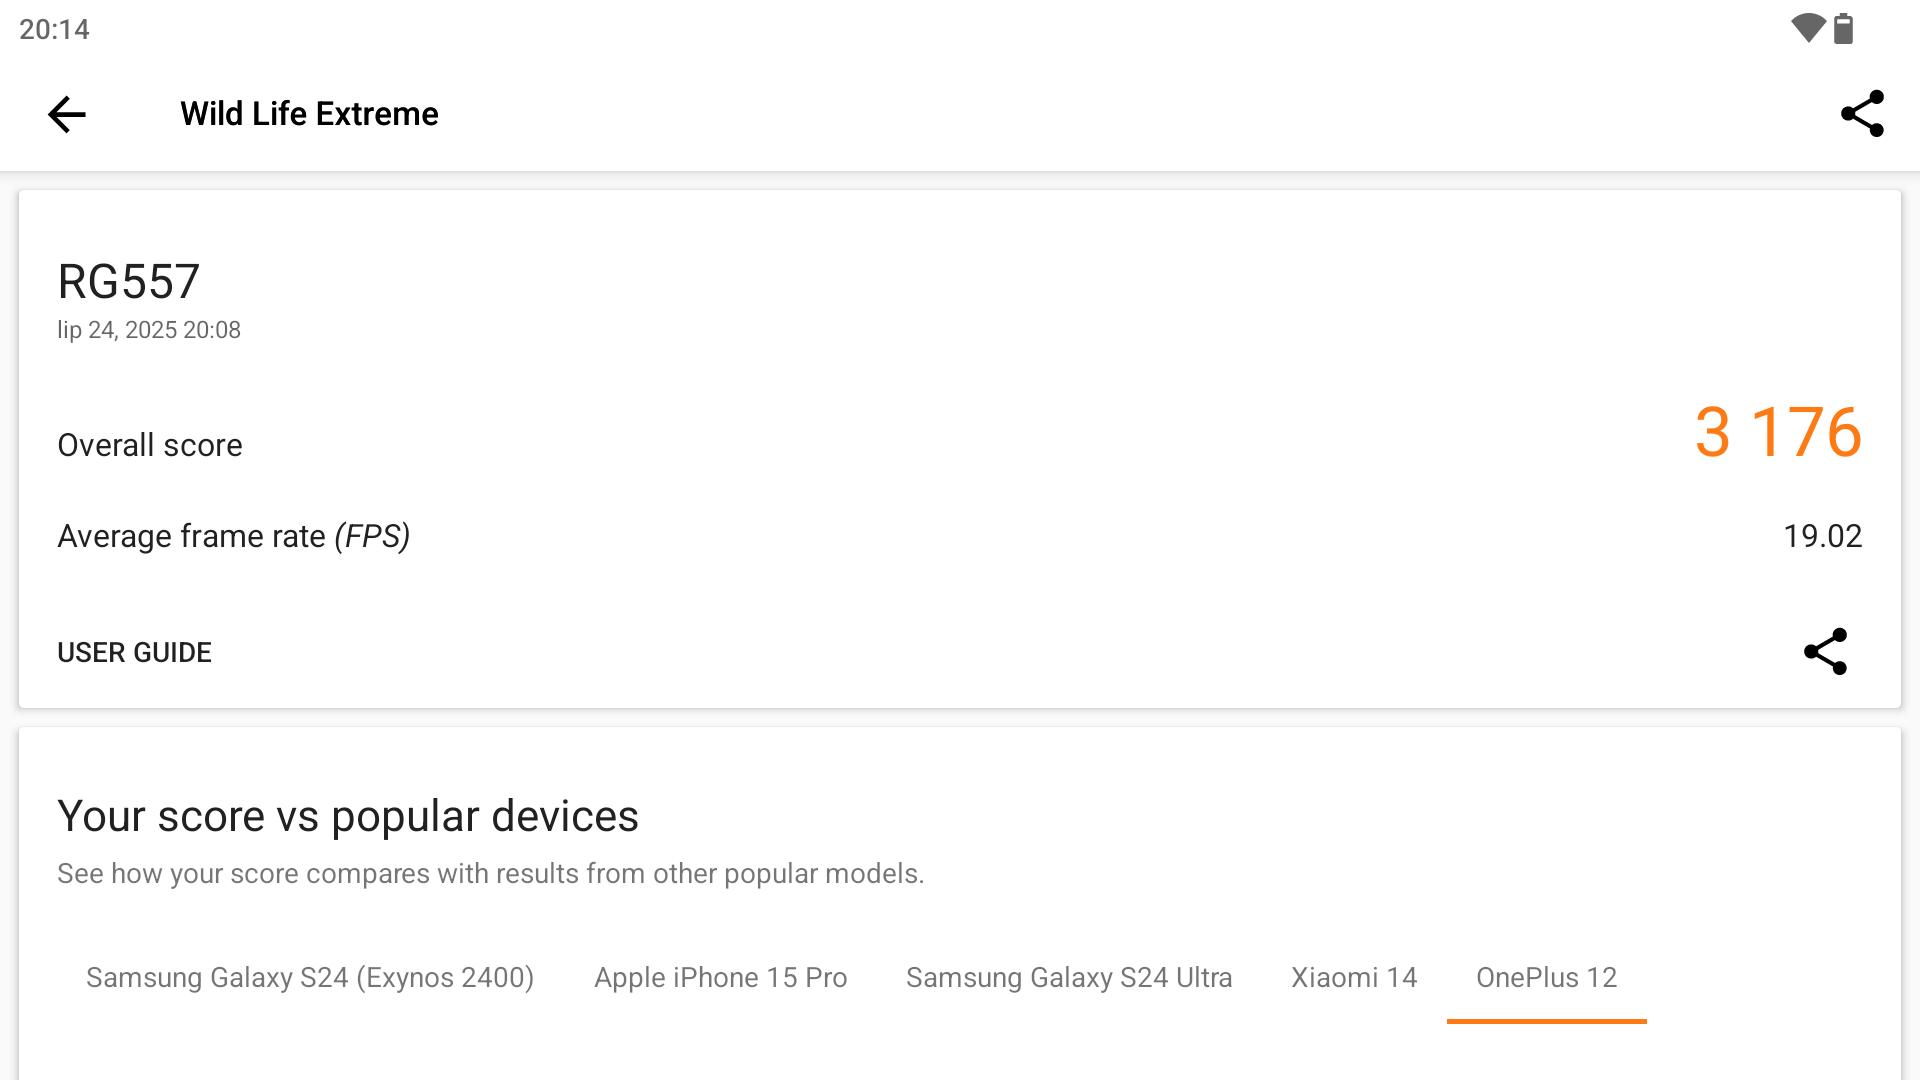This screenshot has width=1920, height=1080.
Task: Tap the Wi-Fi status icon
Action: [1808, 28]
